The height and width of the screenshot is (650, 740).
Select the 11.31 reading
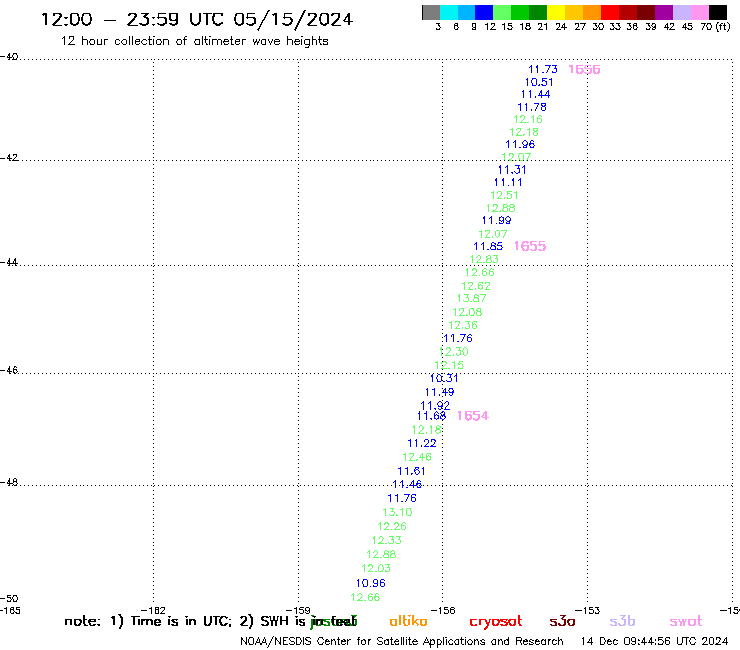click(x=512, y=170)
